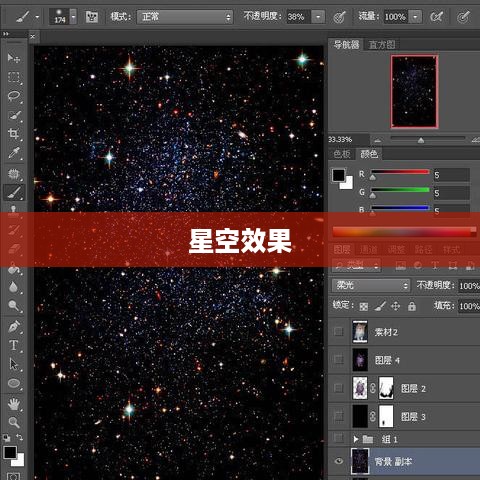Click the 图层 3 layer mask thumbnail
This screenshot has width=480, height=480.
coord(386,416)
